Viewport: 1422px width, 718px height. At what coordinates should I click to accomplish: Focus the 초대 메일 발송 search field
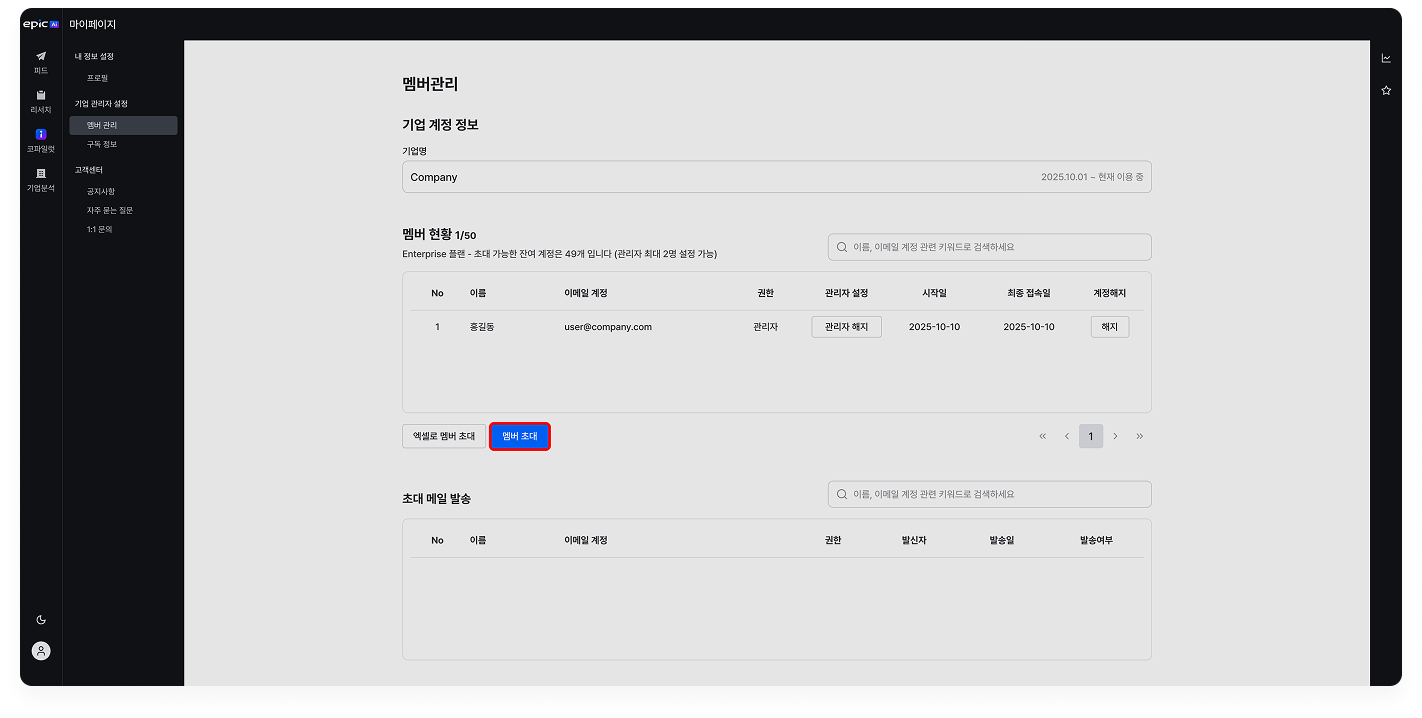point(989,494)
